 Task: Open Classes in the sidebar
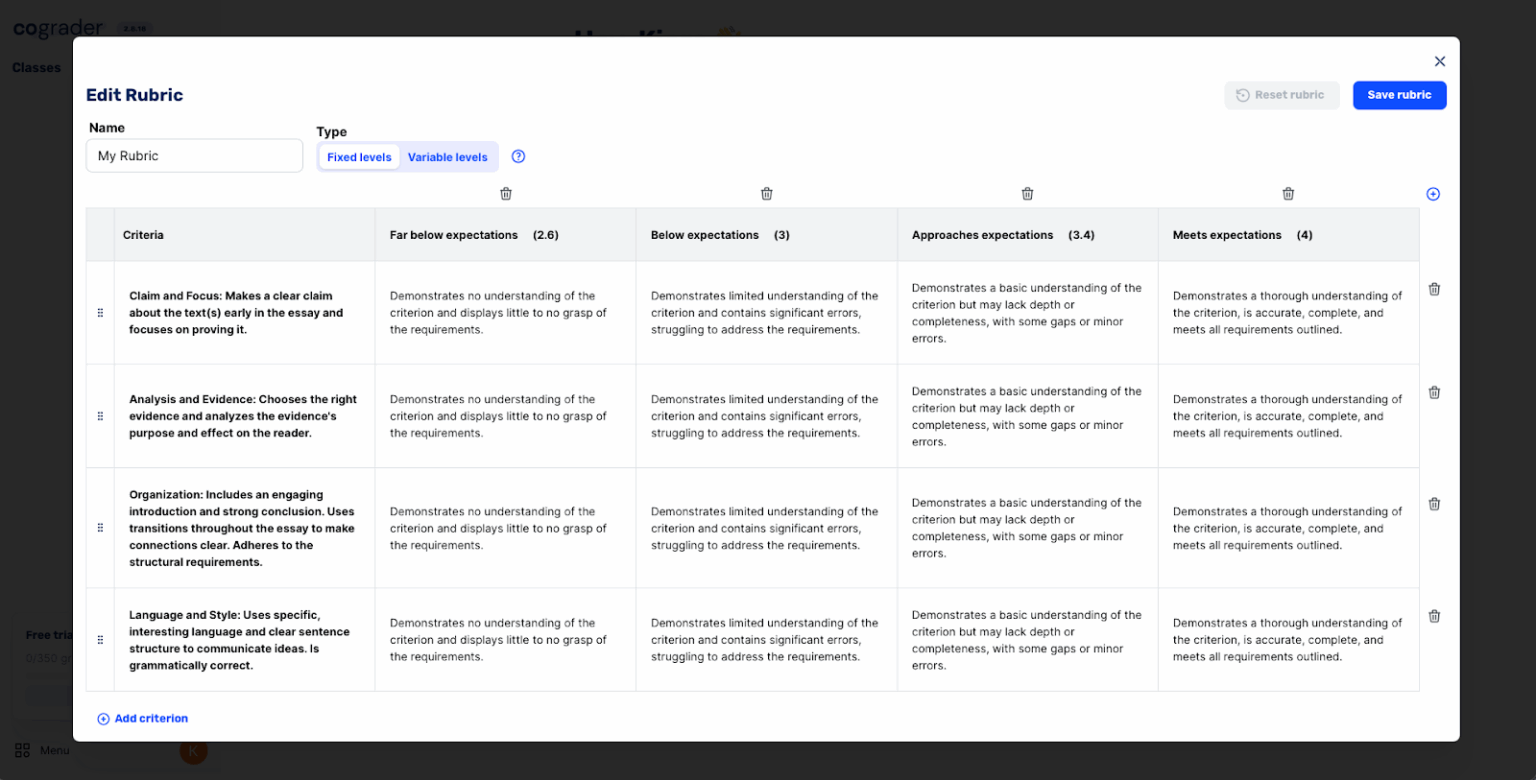pyautogui.click(x=36, y=67)
